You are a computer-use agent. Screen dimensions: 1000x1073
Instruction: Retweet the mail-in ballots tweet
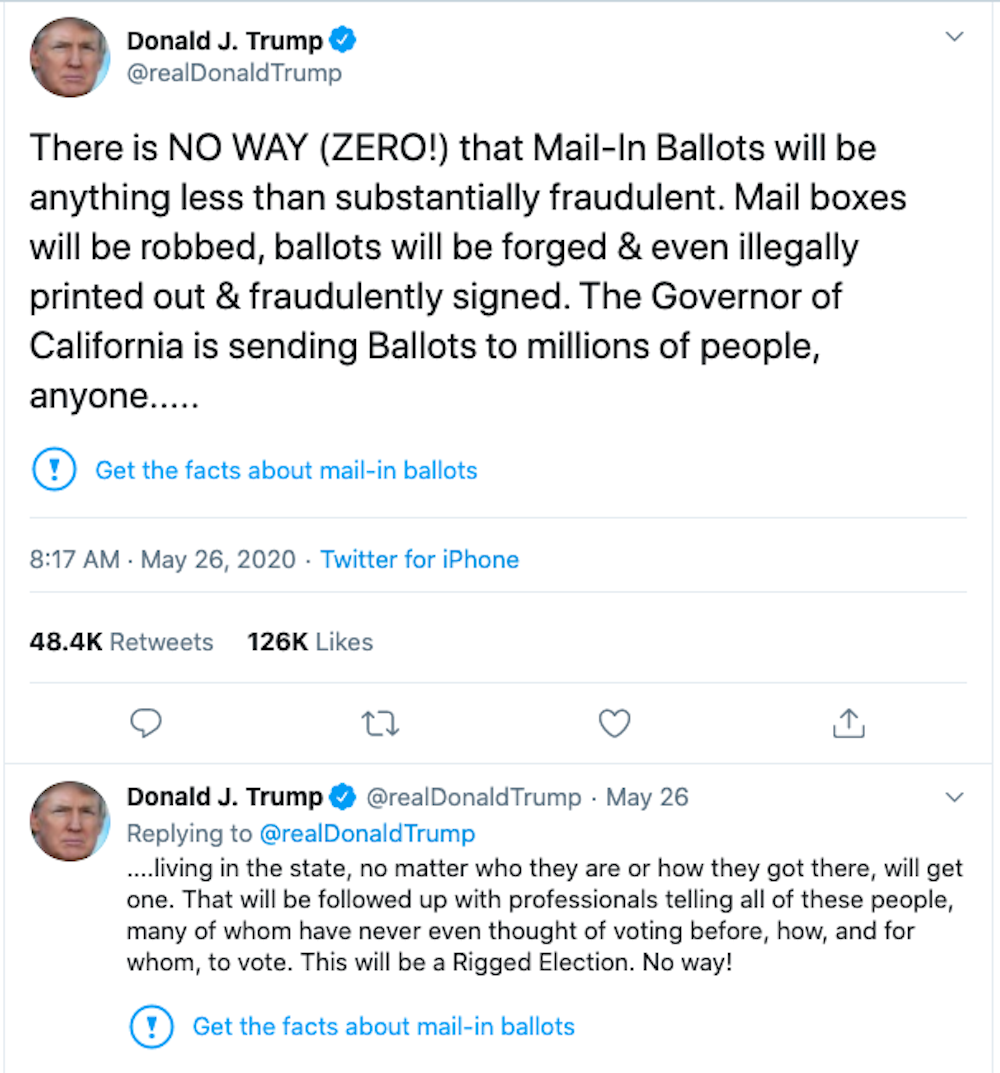(x=381, y=723)
